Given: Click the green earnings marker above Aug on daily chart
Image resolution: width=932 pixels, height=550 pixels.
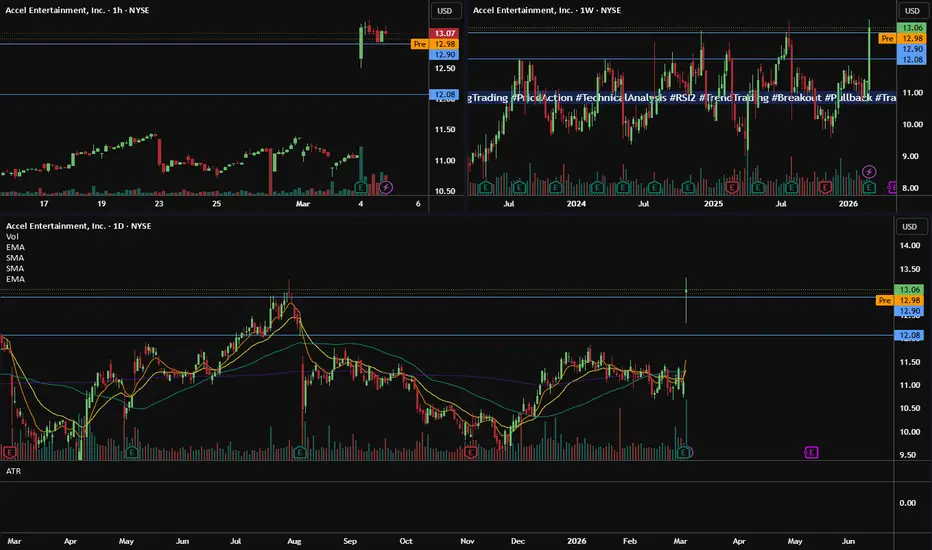Looking at the screenshot, I should pyautogui.click(x=300, y=452).
